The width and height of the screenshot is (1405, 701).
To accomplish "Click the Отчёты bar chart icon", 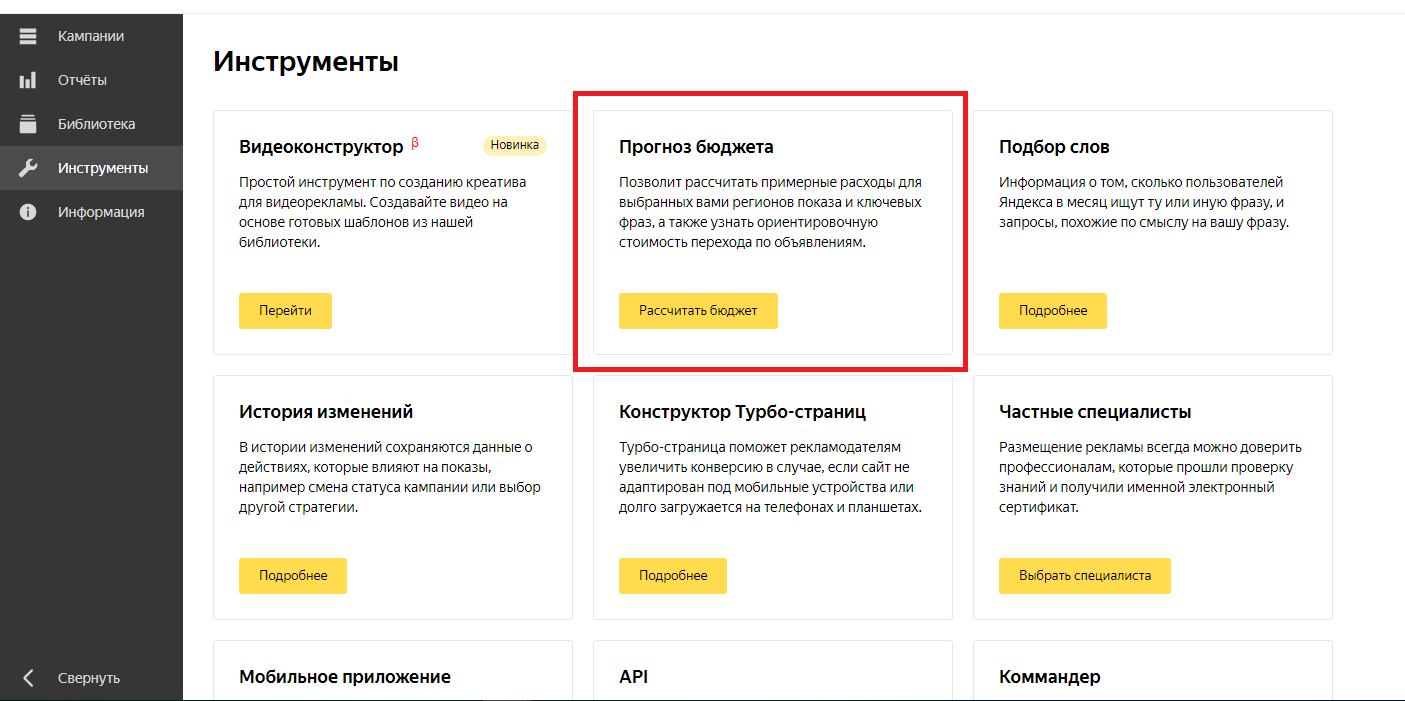I will click(28, 80).
